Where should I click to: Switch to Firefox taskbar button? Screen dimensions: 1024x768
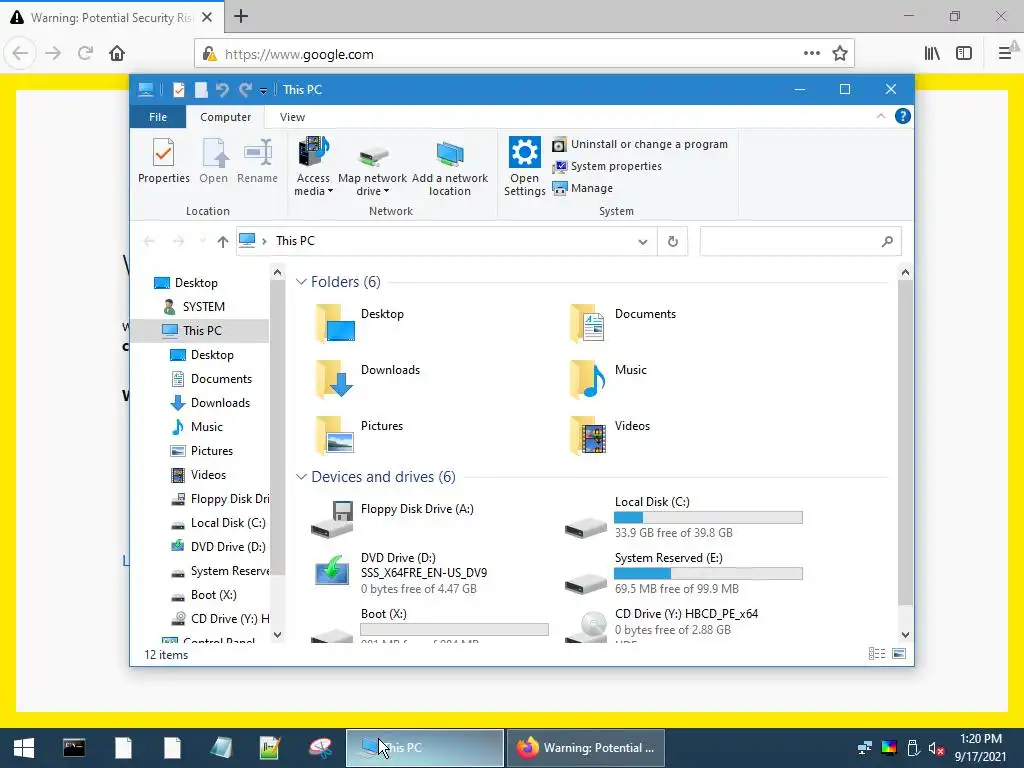(585, 748)
